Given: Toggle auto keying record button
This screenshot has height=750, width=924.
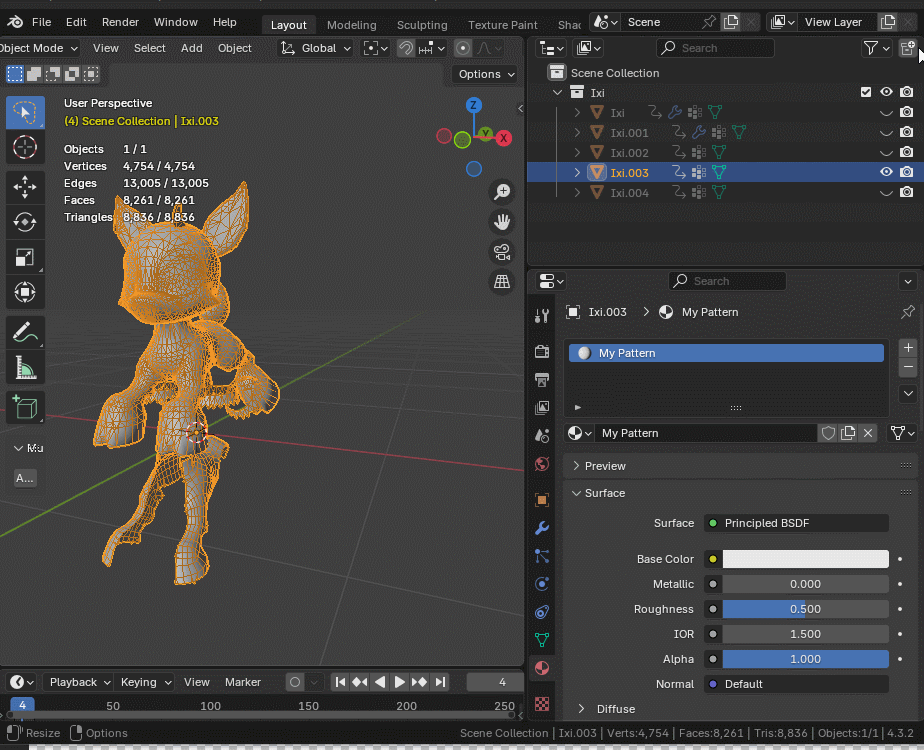Looking at the screenshot, I should [295, 682].
